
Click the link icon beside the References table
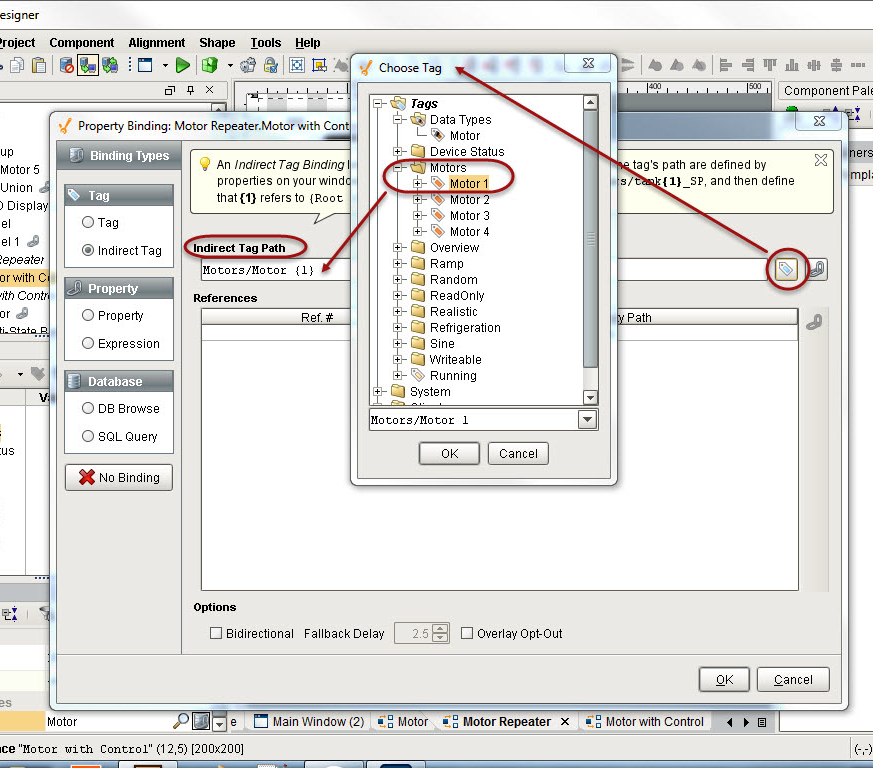point(812,322)
